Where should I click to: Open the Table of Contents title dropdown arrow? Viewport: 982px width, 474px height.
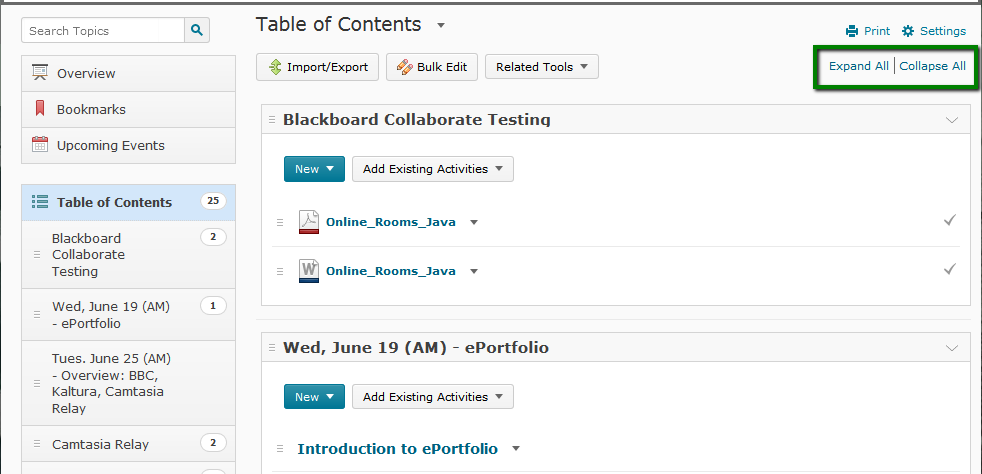pos(441,26)
